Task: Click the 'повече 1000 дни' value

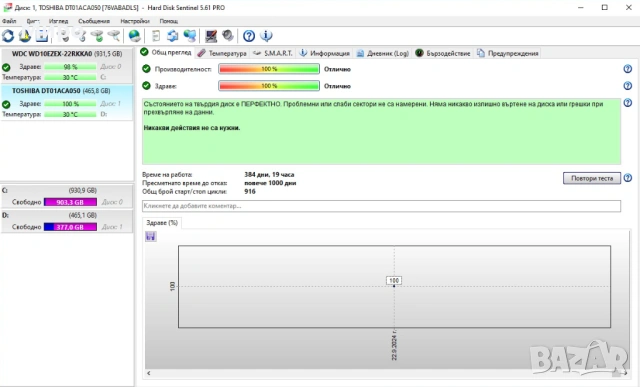Action: click(x=270, y=183)
